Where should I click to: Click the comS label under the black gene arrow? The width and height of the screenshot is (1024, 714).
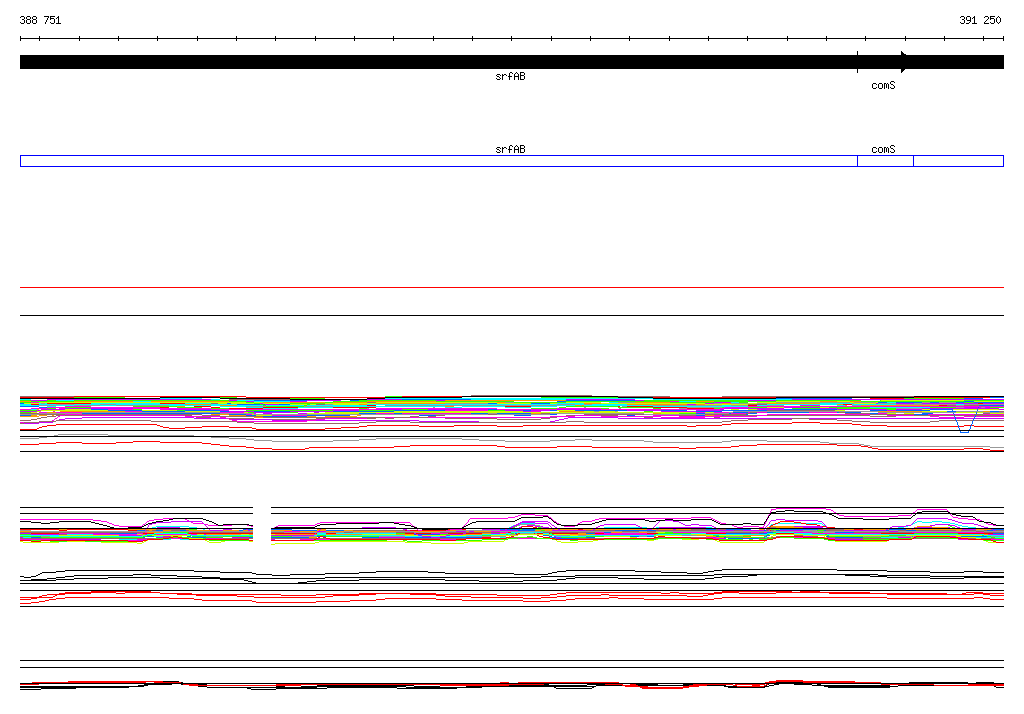click(x=883, y=86)
